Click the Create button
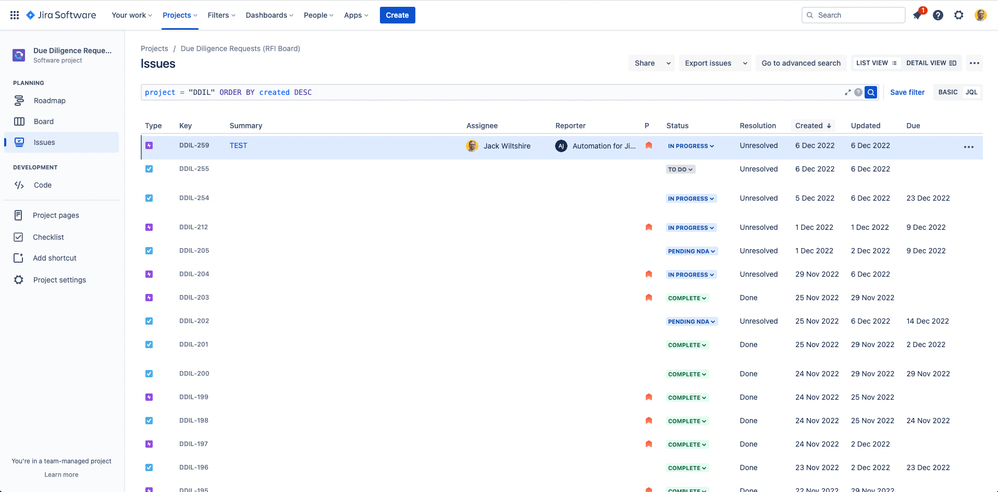 click(x=397, y=15)
